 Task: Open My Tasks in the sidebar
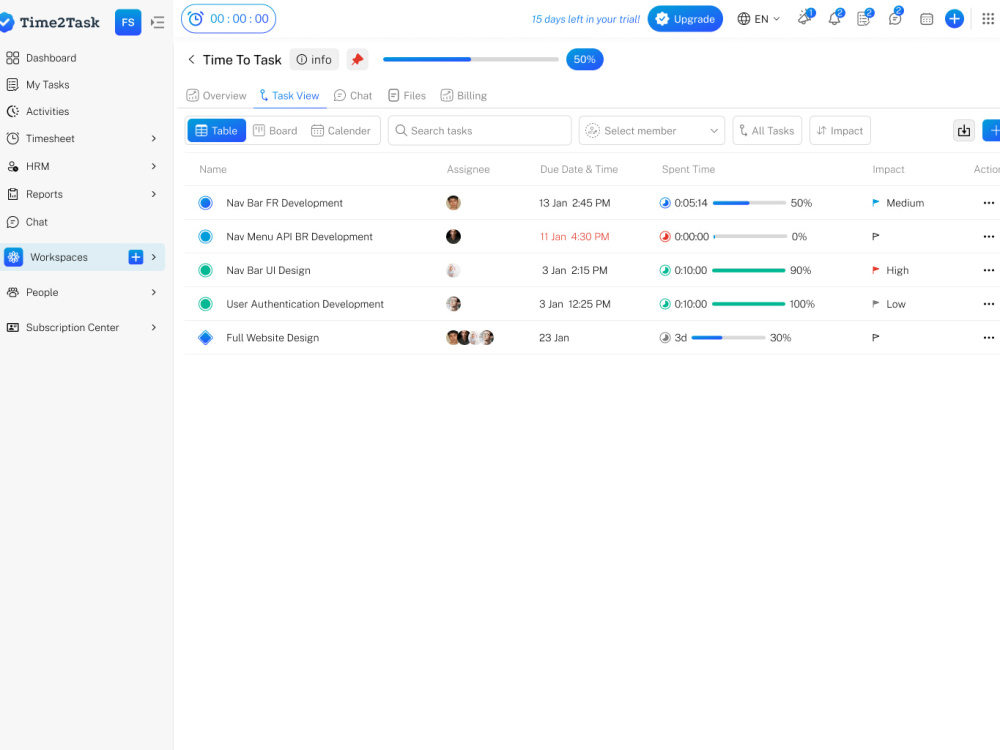coord(38,85)
